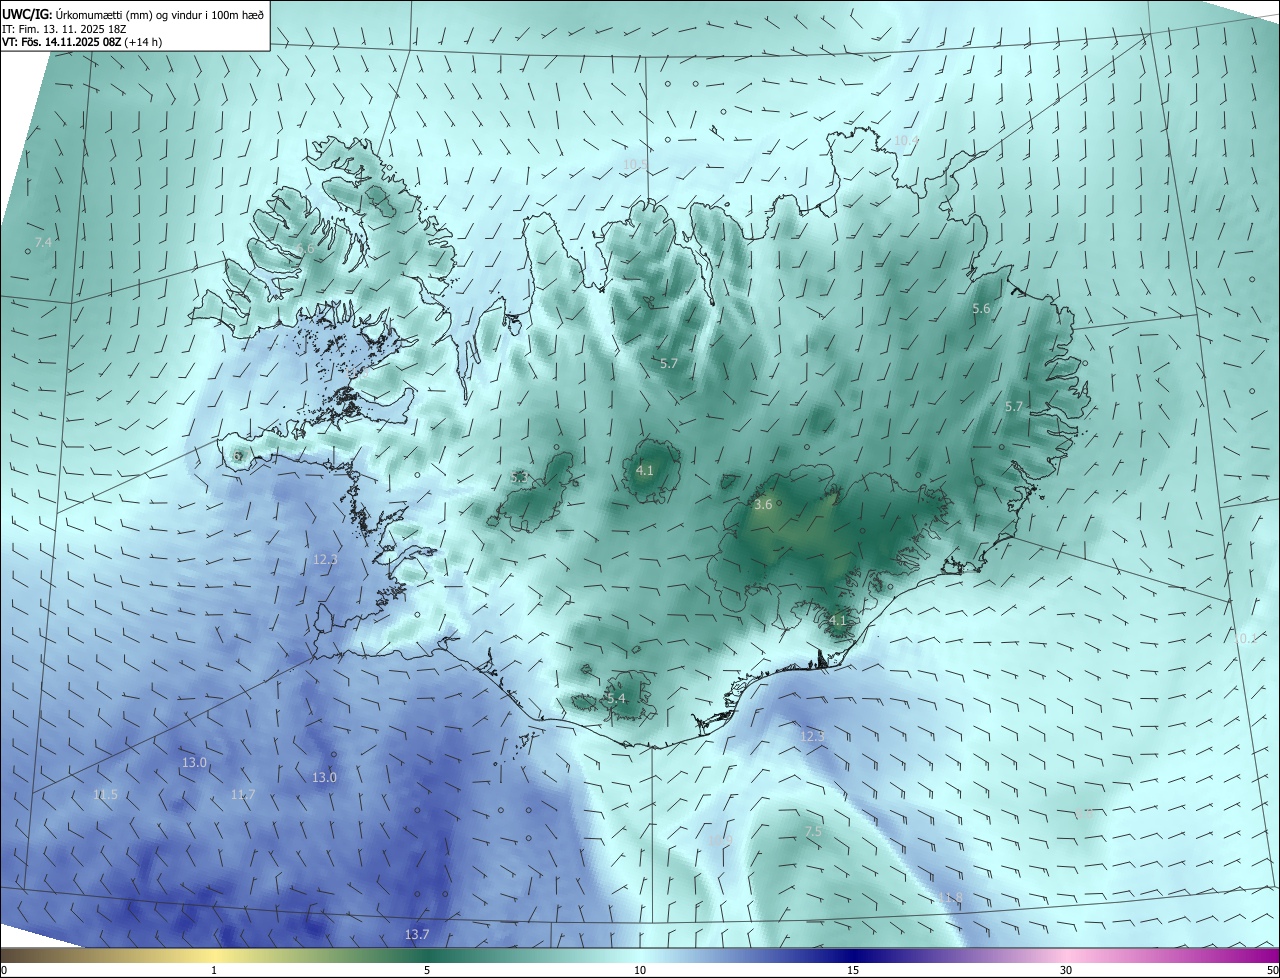Click the '10' tick label on the colour scale

point(640,970)
